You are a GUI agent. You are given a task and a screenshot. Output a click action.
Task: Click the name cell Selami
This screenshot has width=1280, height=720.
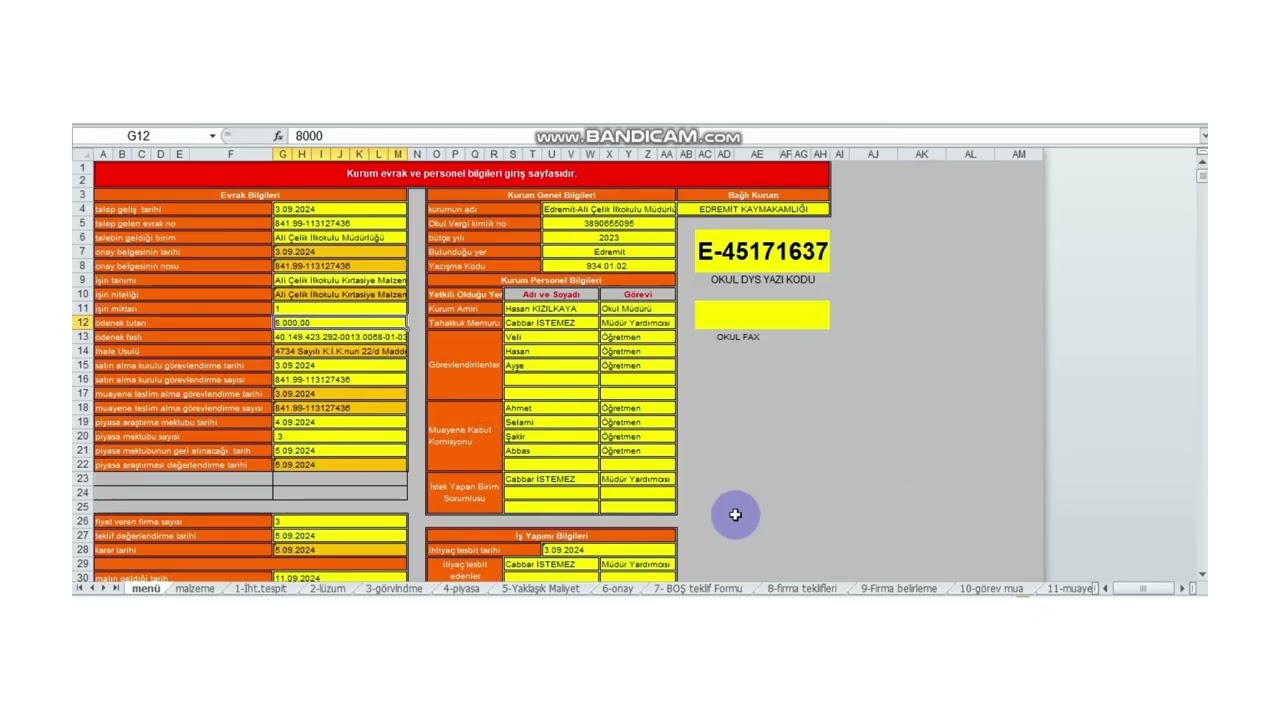pyautogui.click(x=551, y=422)
